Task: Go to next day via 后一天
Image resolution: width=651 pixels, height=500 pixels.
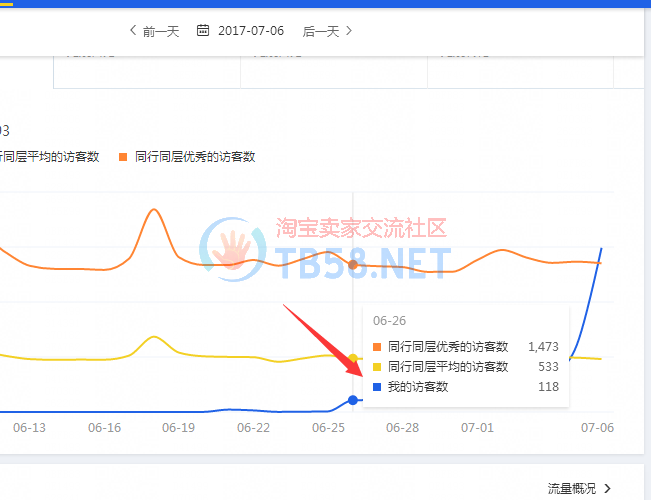Action: click(320, 31)
